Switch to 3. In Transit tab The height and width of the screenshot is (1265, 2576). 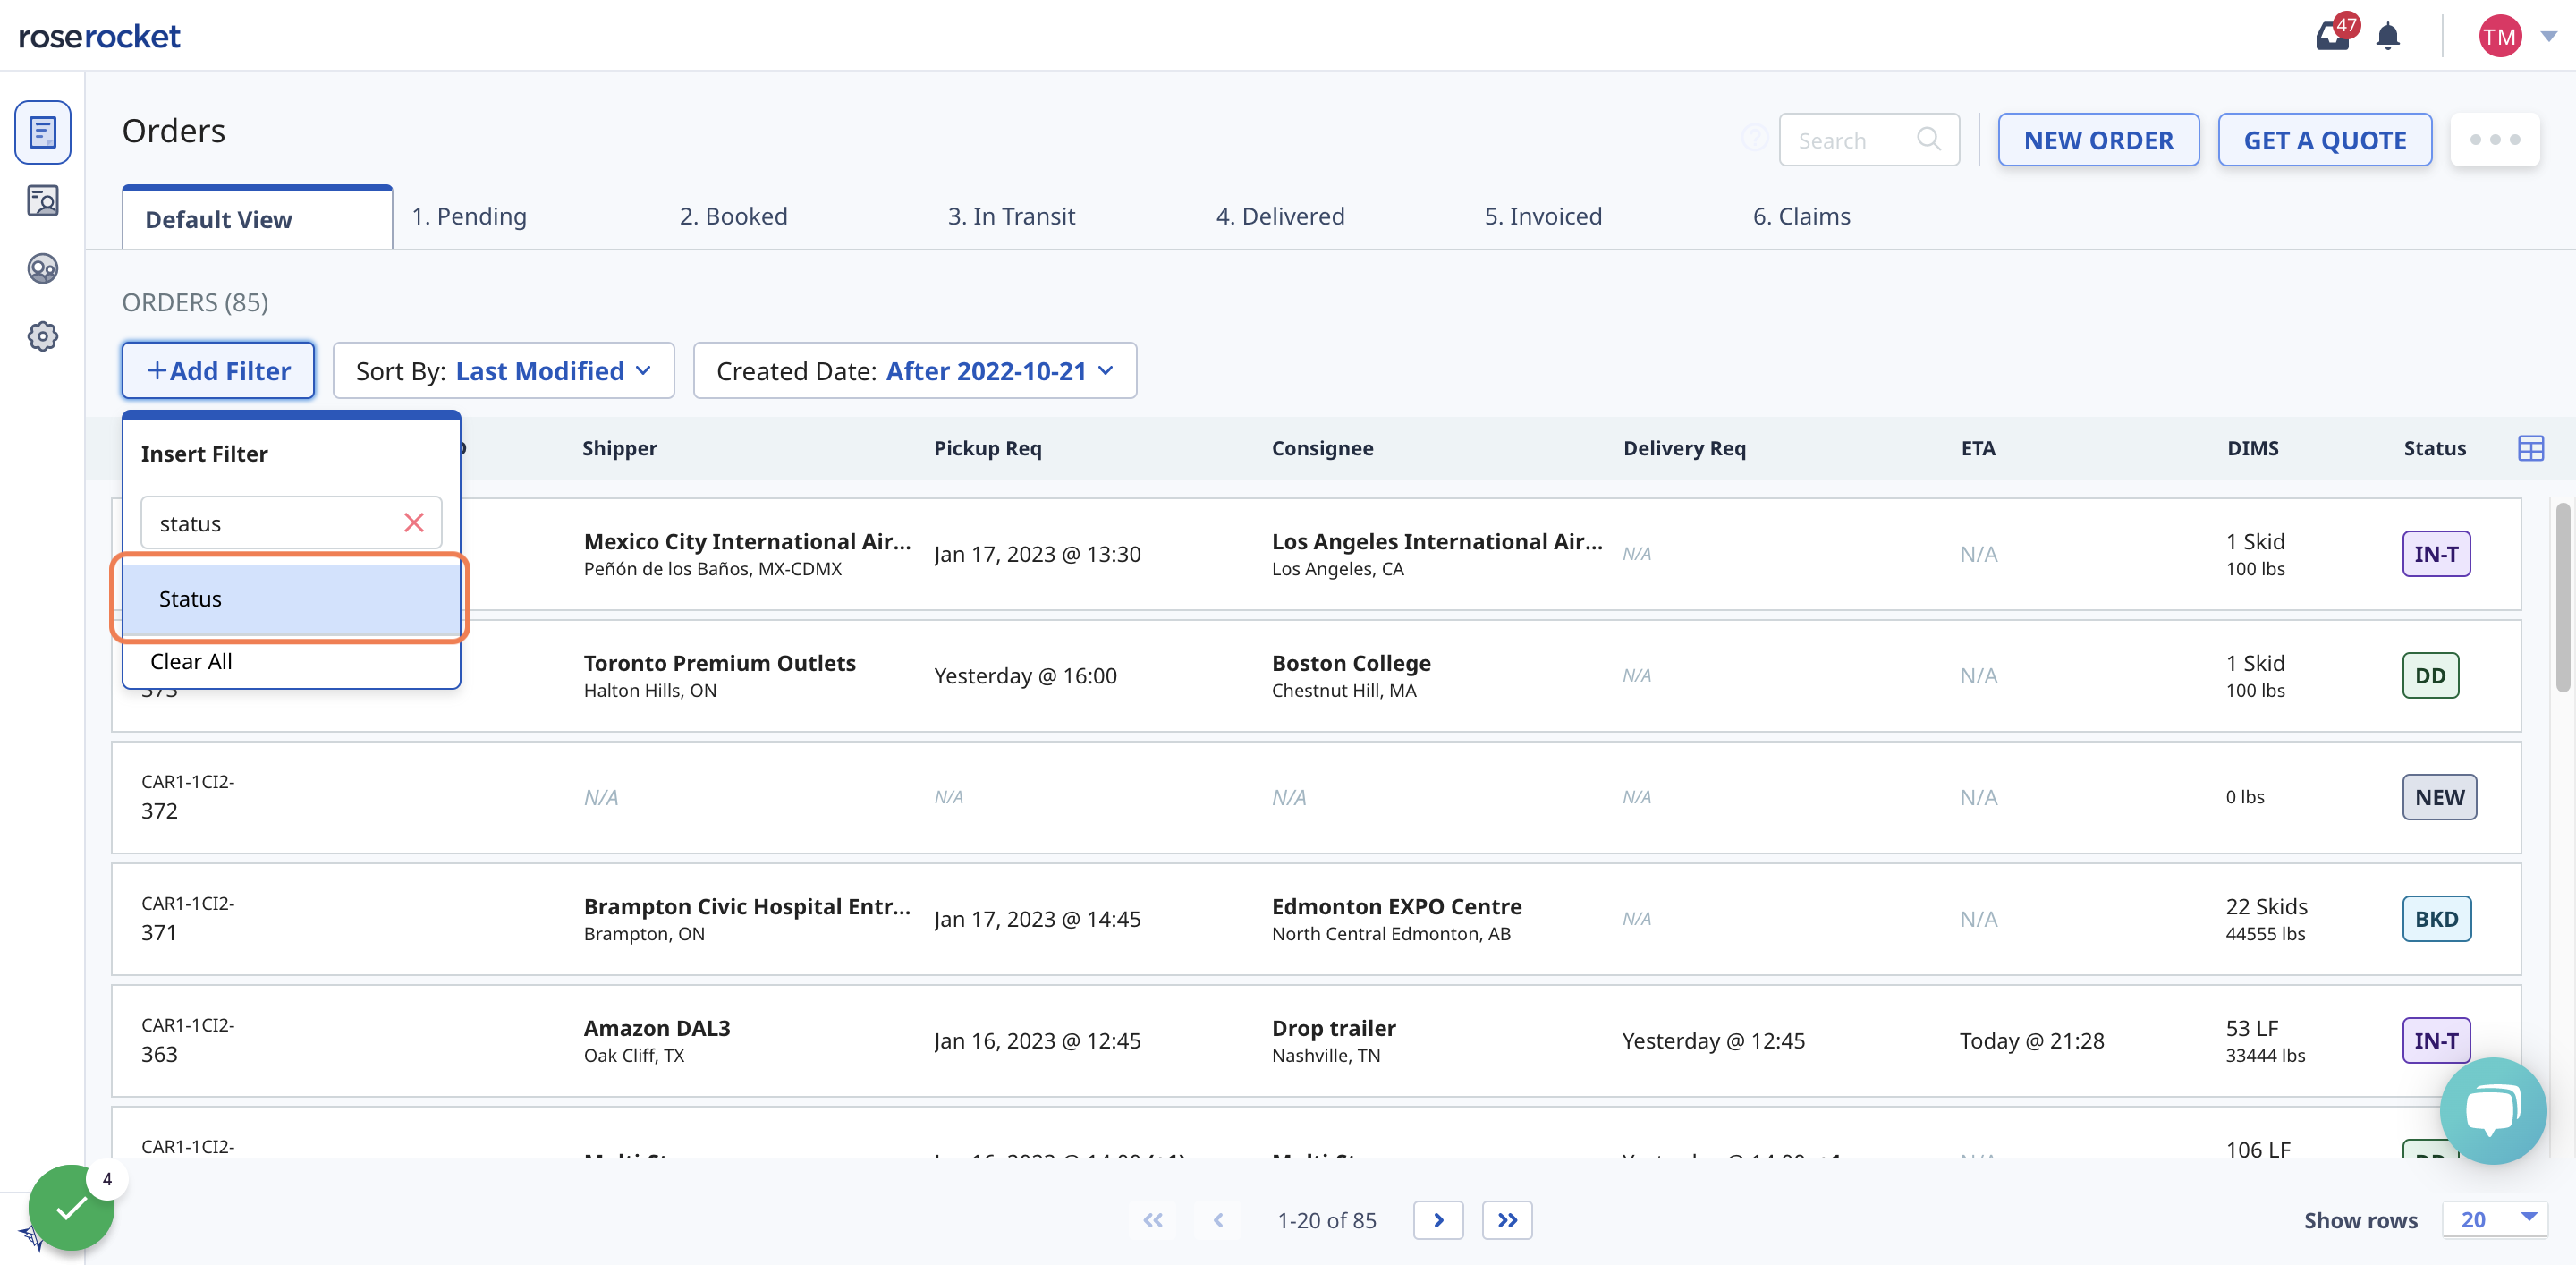point(1011,216)
